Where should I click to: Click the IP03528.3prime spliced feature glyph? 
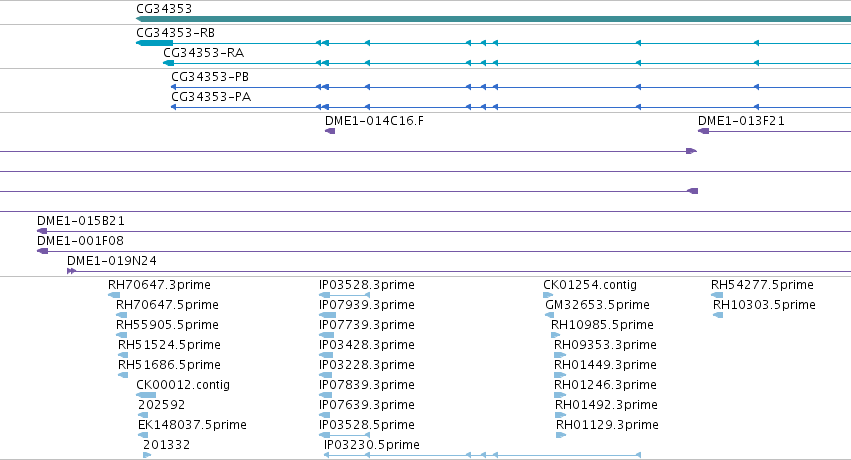click(x=345, y=295)
